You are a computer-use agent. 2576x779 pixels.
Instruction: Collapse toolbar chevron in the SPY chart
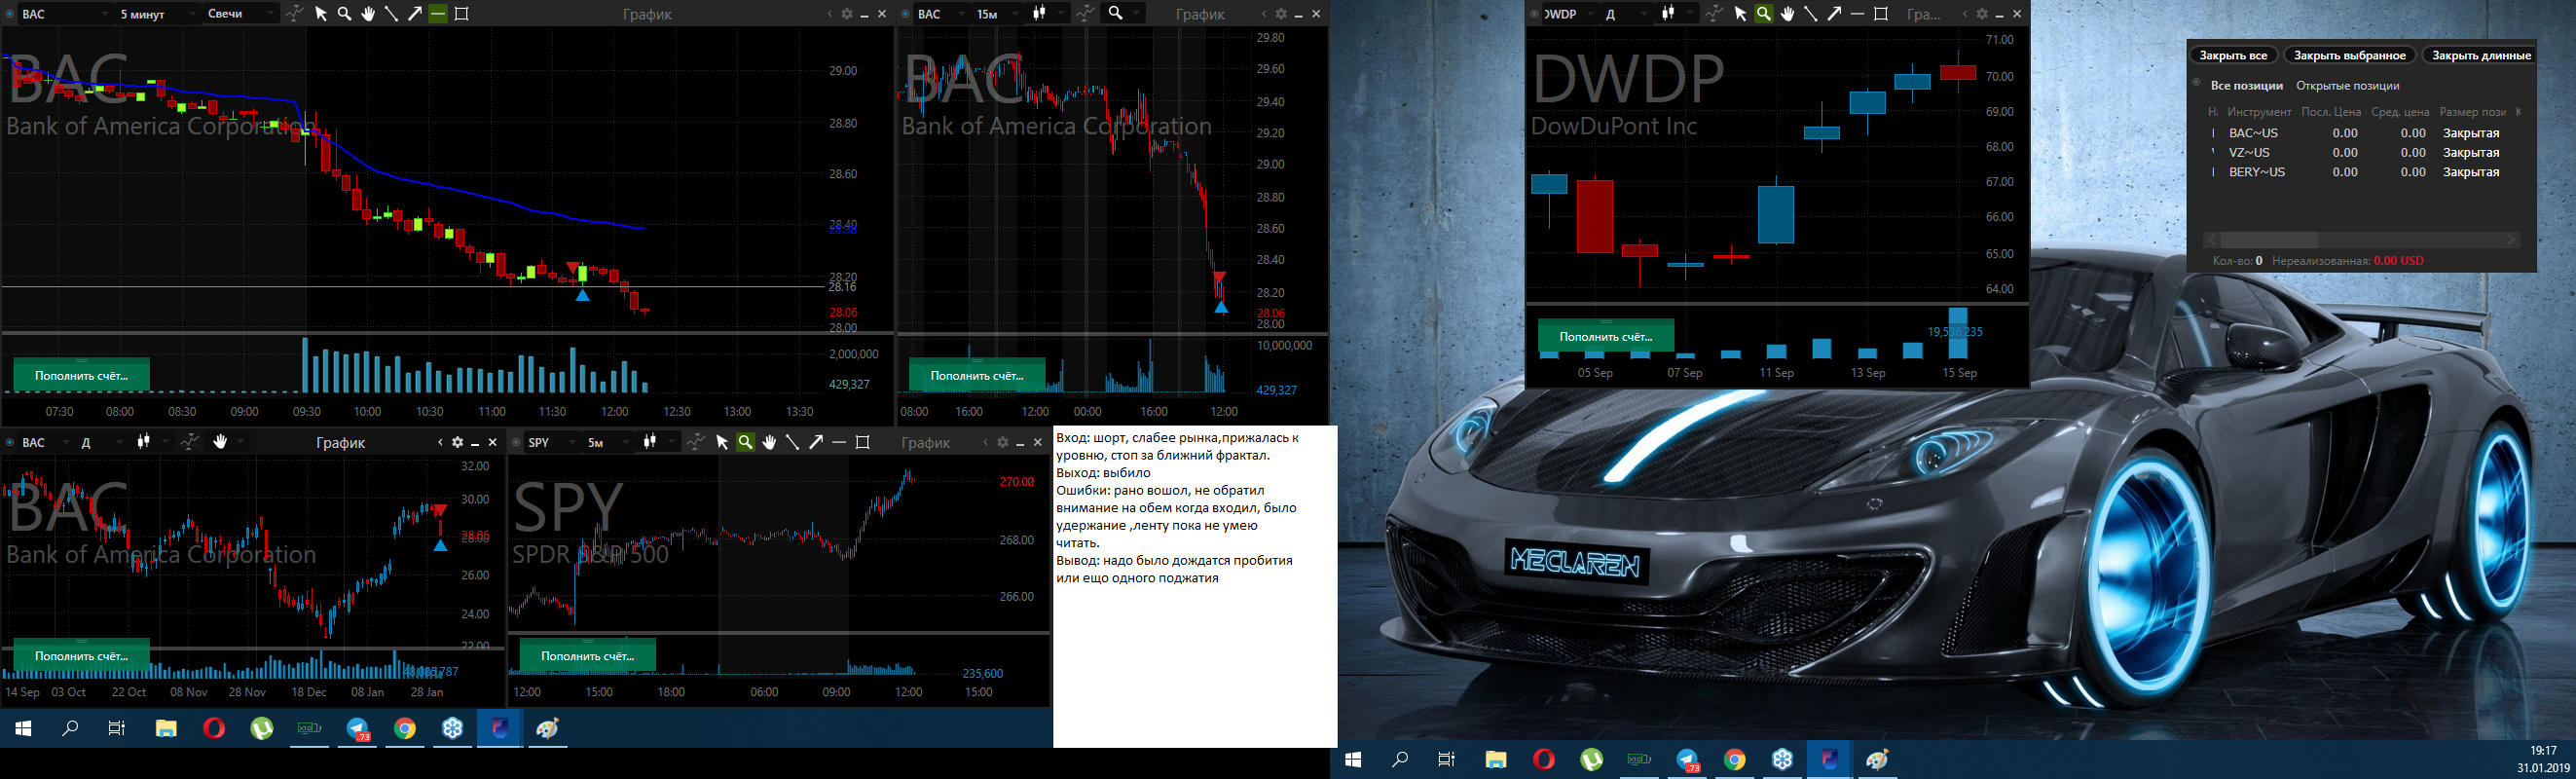pyautogui.click(x=987, y=442)
